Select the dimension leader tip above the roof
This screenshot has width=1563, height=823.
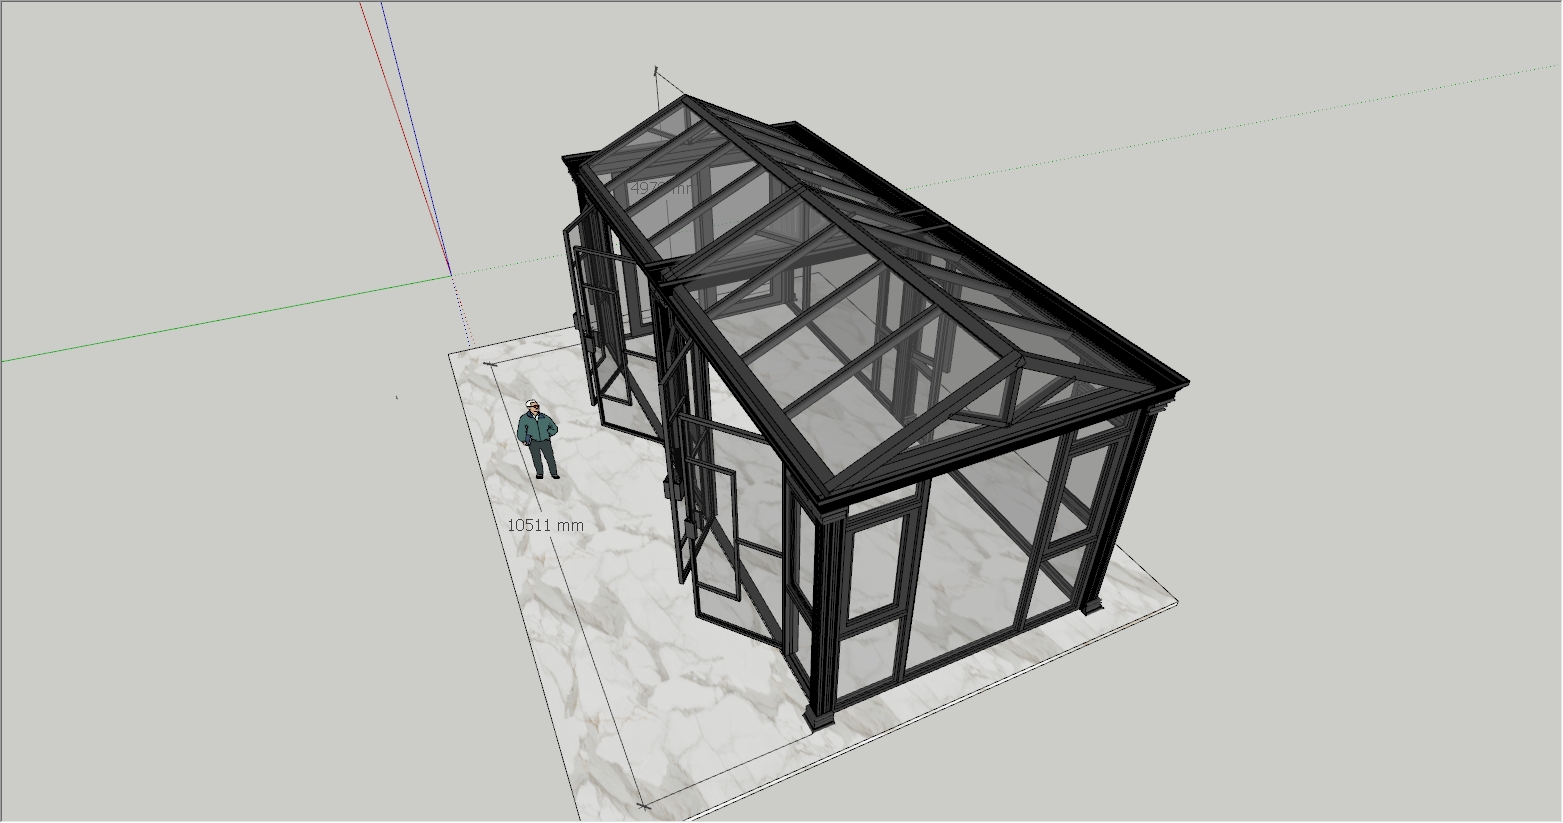[656, 70]
